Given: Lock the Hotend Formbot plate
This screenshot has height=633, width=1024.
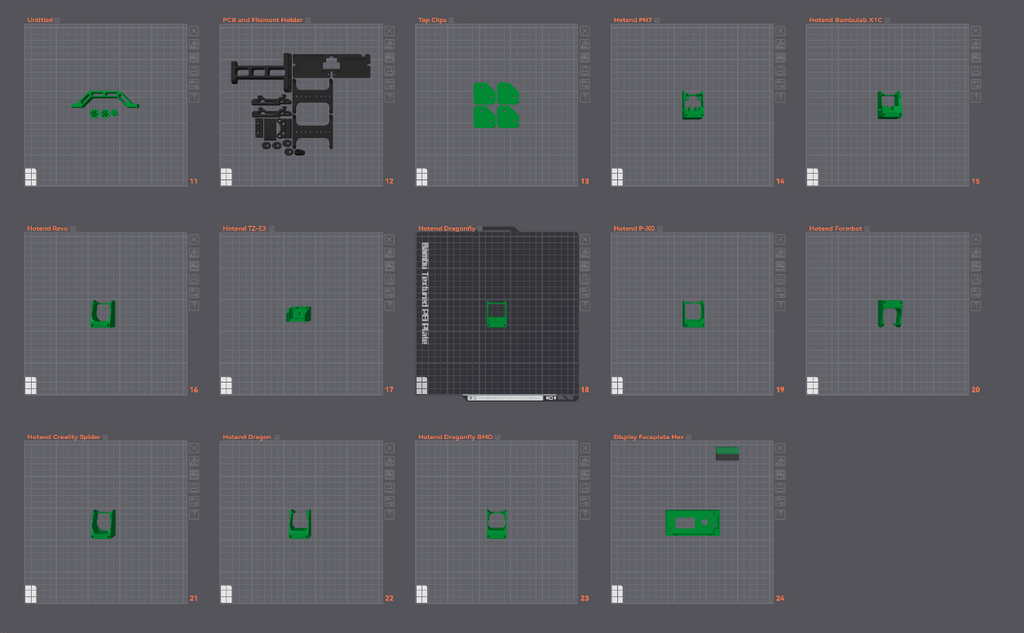Looking at the screenshot, I should 976,280.
